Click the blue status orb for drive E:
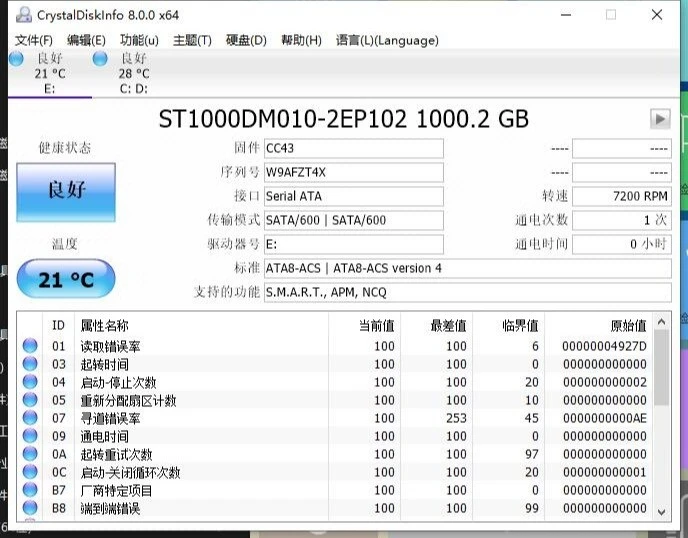Image resolution: width=688 pixels, height=538 pixels. click(16, 59)
